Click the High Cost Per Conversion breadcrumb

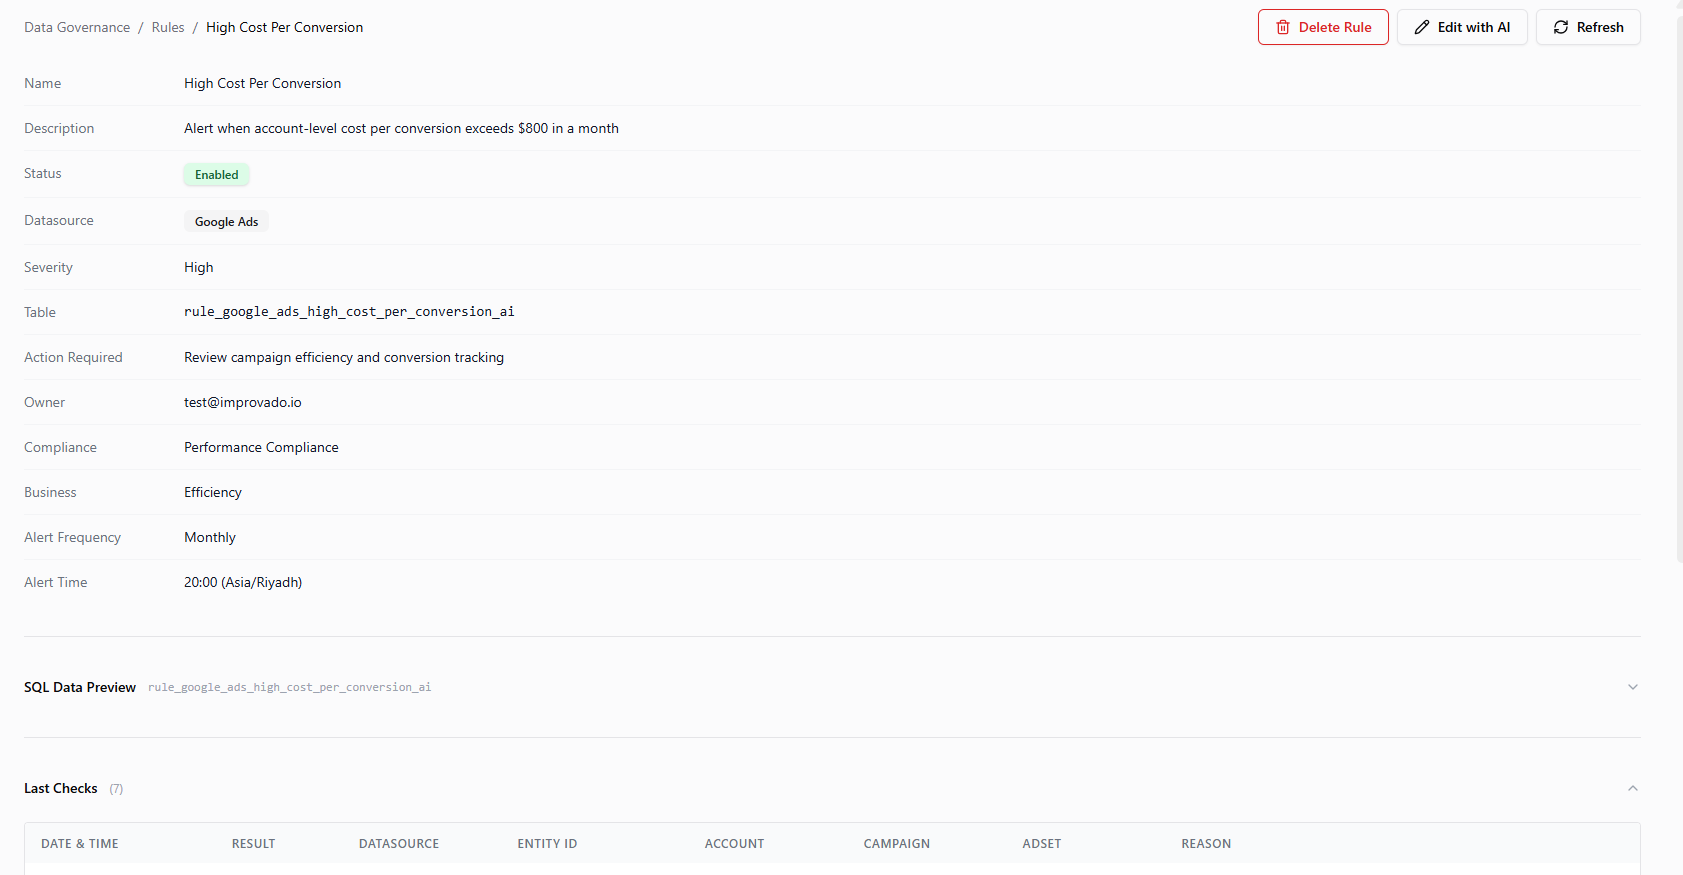[x=284, y=28]
